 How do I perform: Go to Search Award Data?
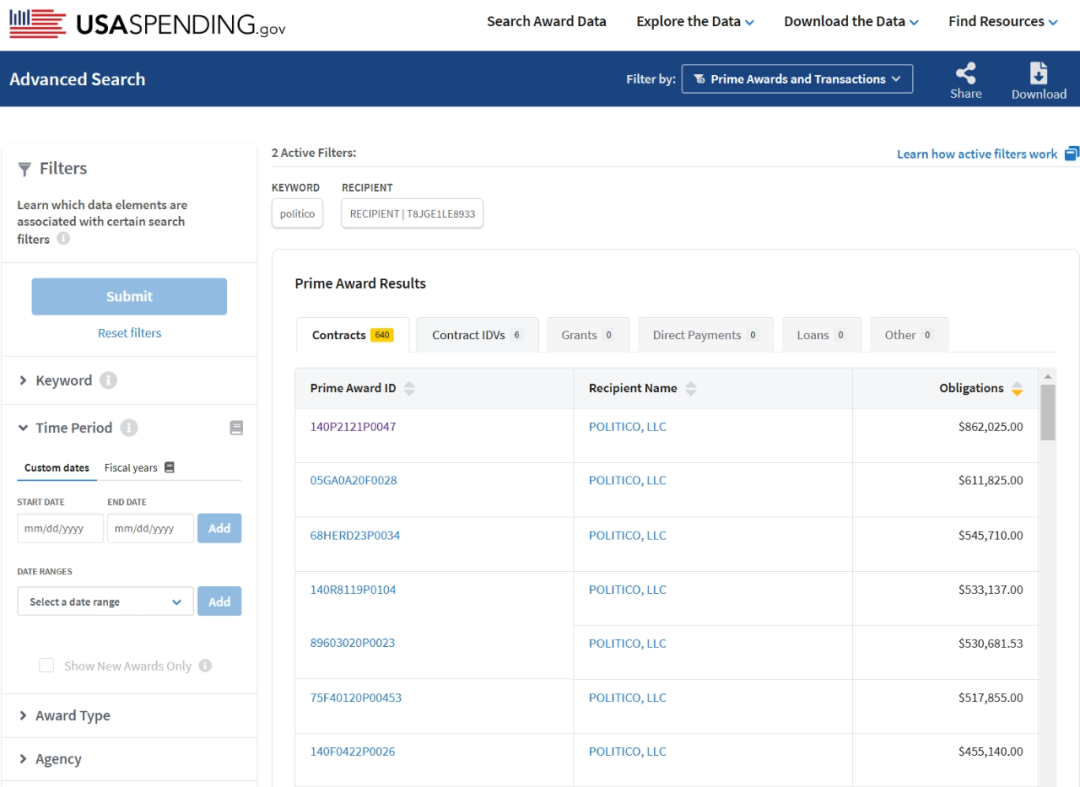pyautogui.click(x=546, y=21)
